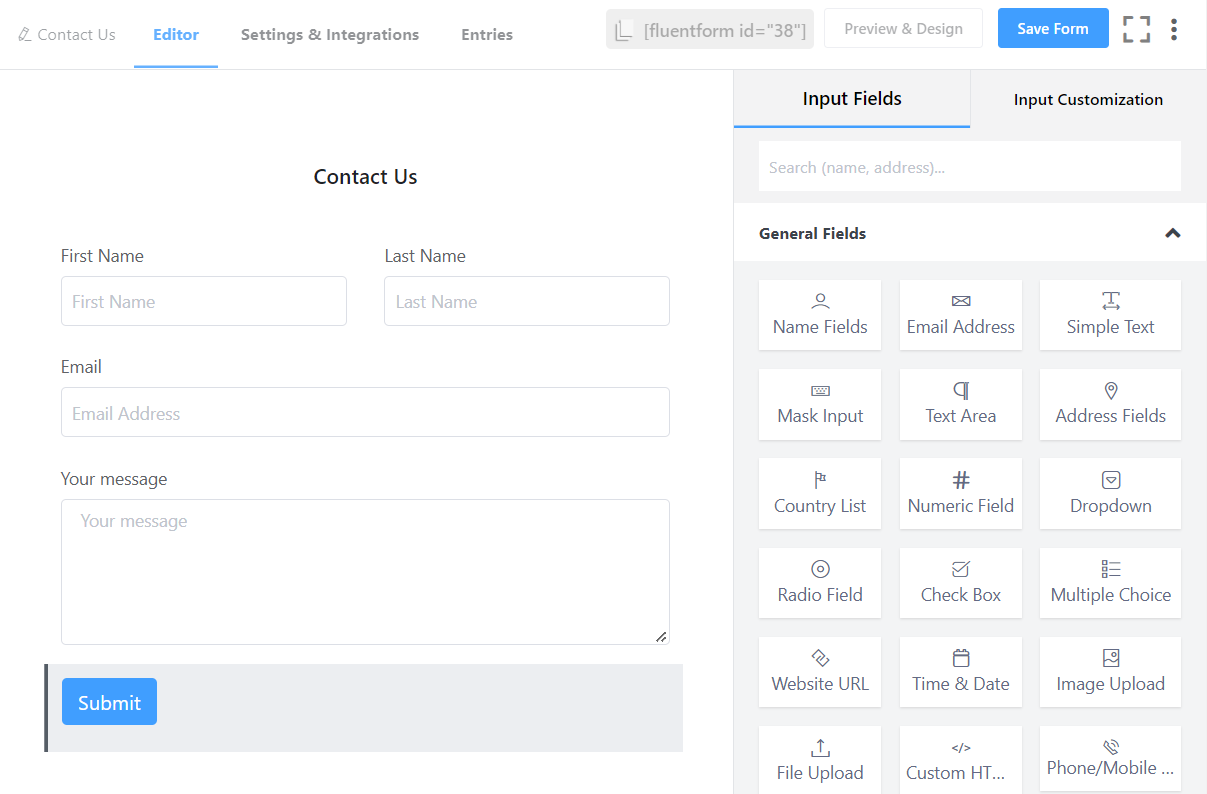The image size is (1207, 794).
Task: Select the Name Fields input element
Action: 820,315
